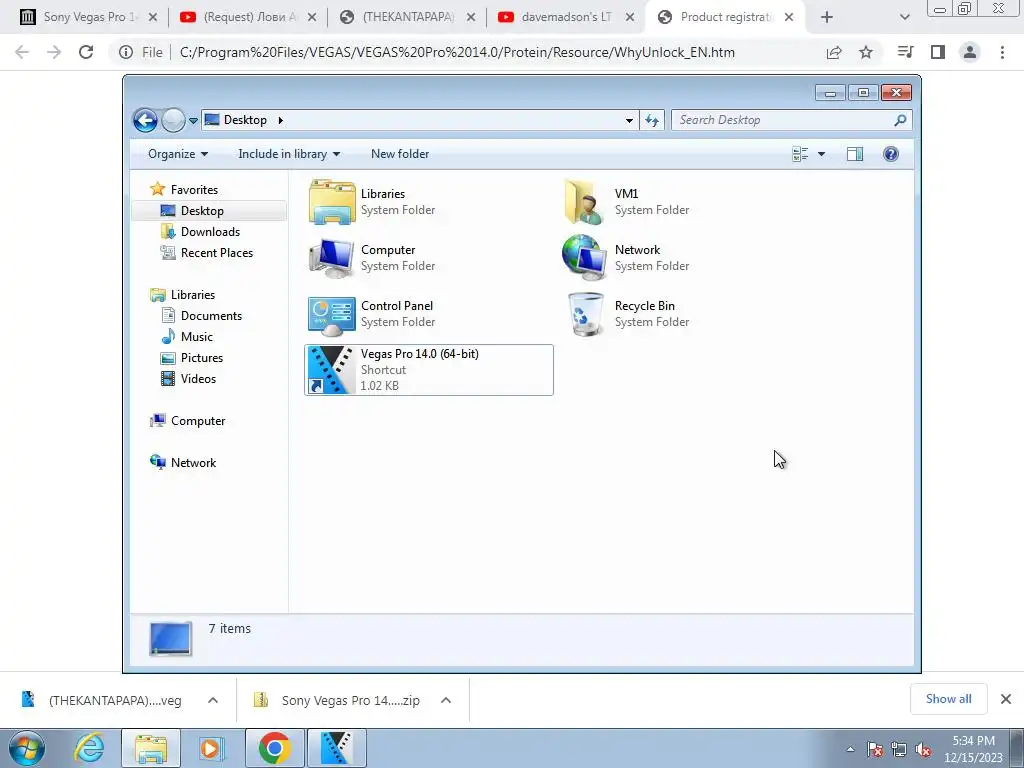1024x768 pixels.
Task: Select the Control Panel icon
Action: [332, 315]
